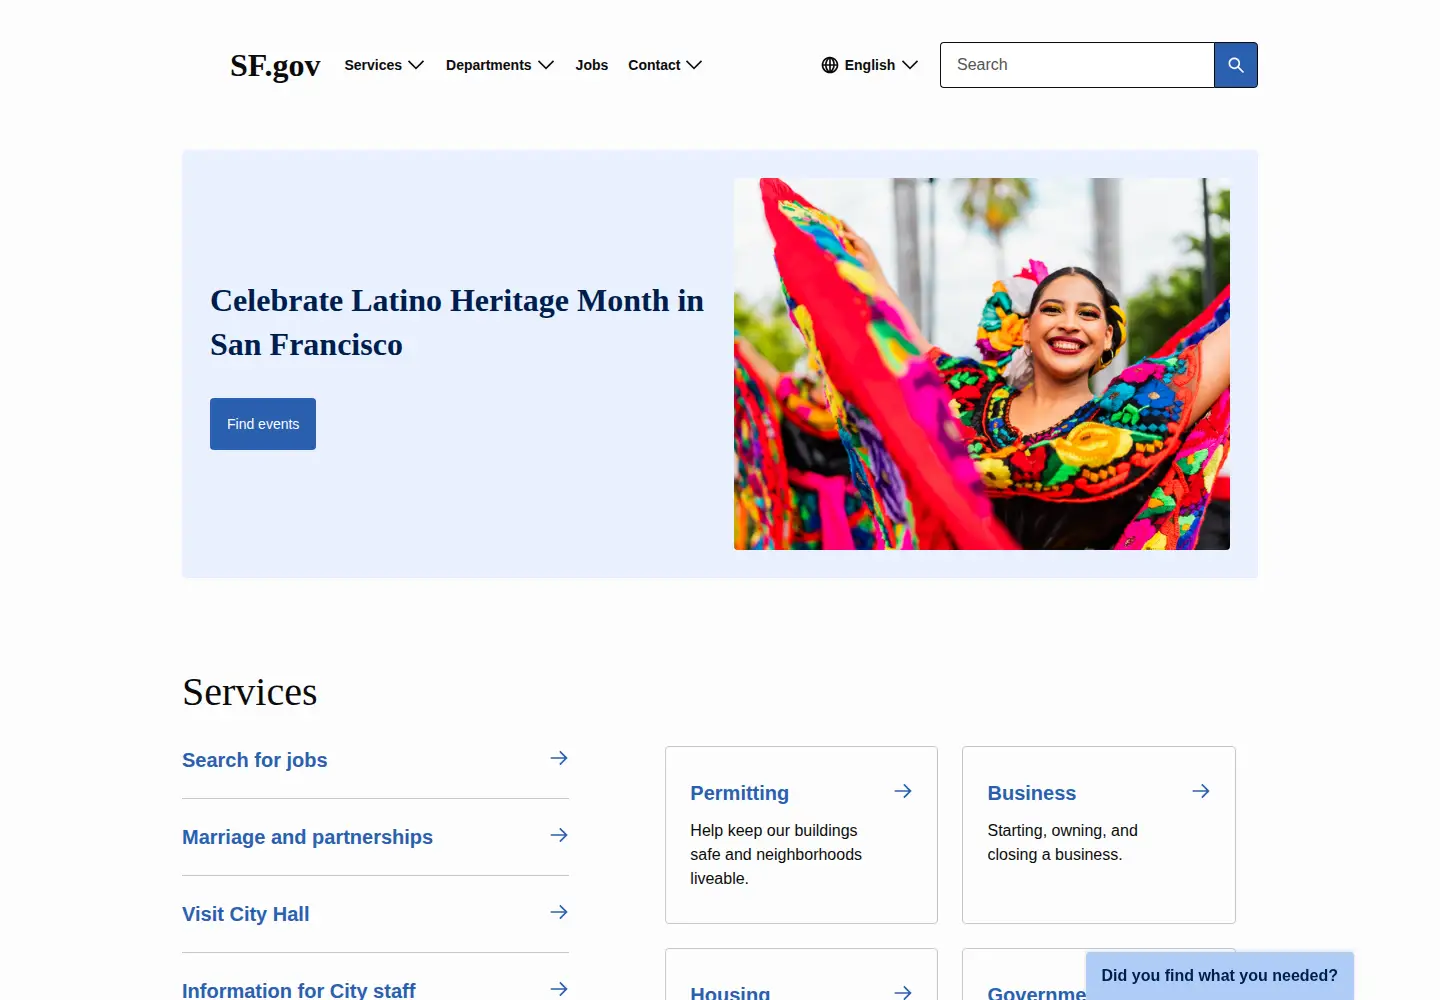
Task: Open the English language selector
Action: click(x=870, y=65)
